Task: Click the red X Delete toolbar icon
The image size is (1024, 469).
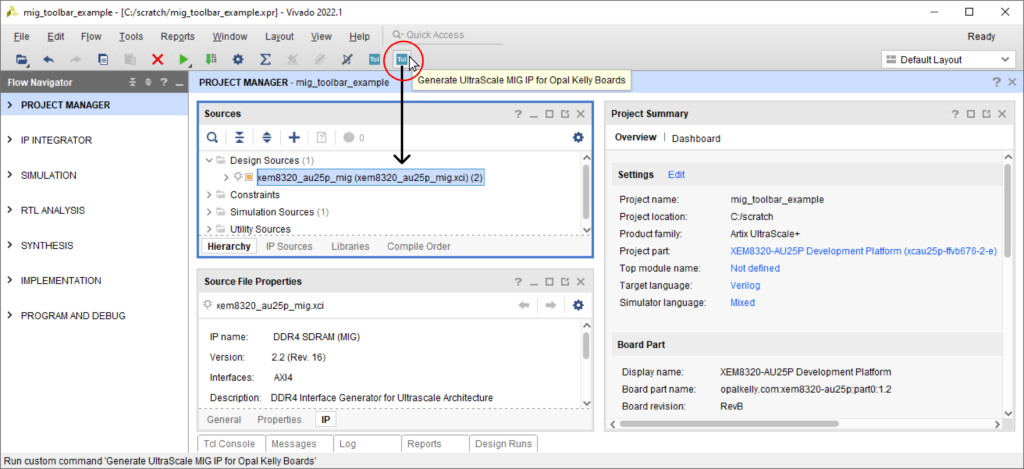Action: pos(157,59)
